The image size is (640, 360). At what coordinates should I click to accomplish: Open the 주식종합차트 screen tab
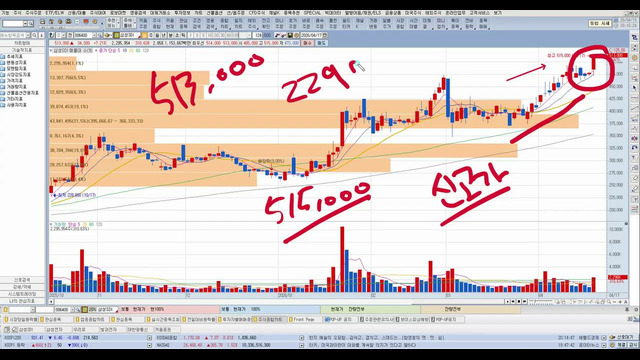(x=269, y=319)
